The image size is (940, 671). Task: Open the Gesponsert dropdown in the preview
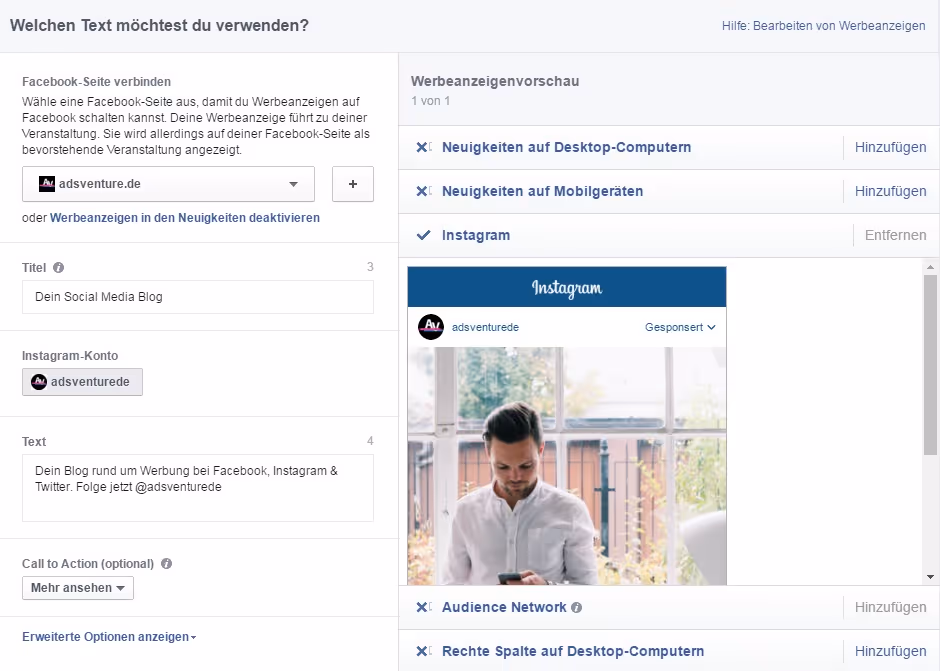tap(680, 327)
